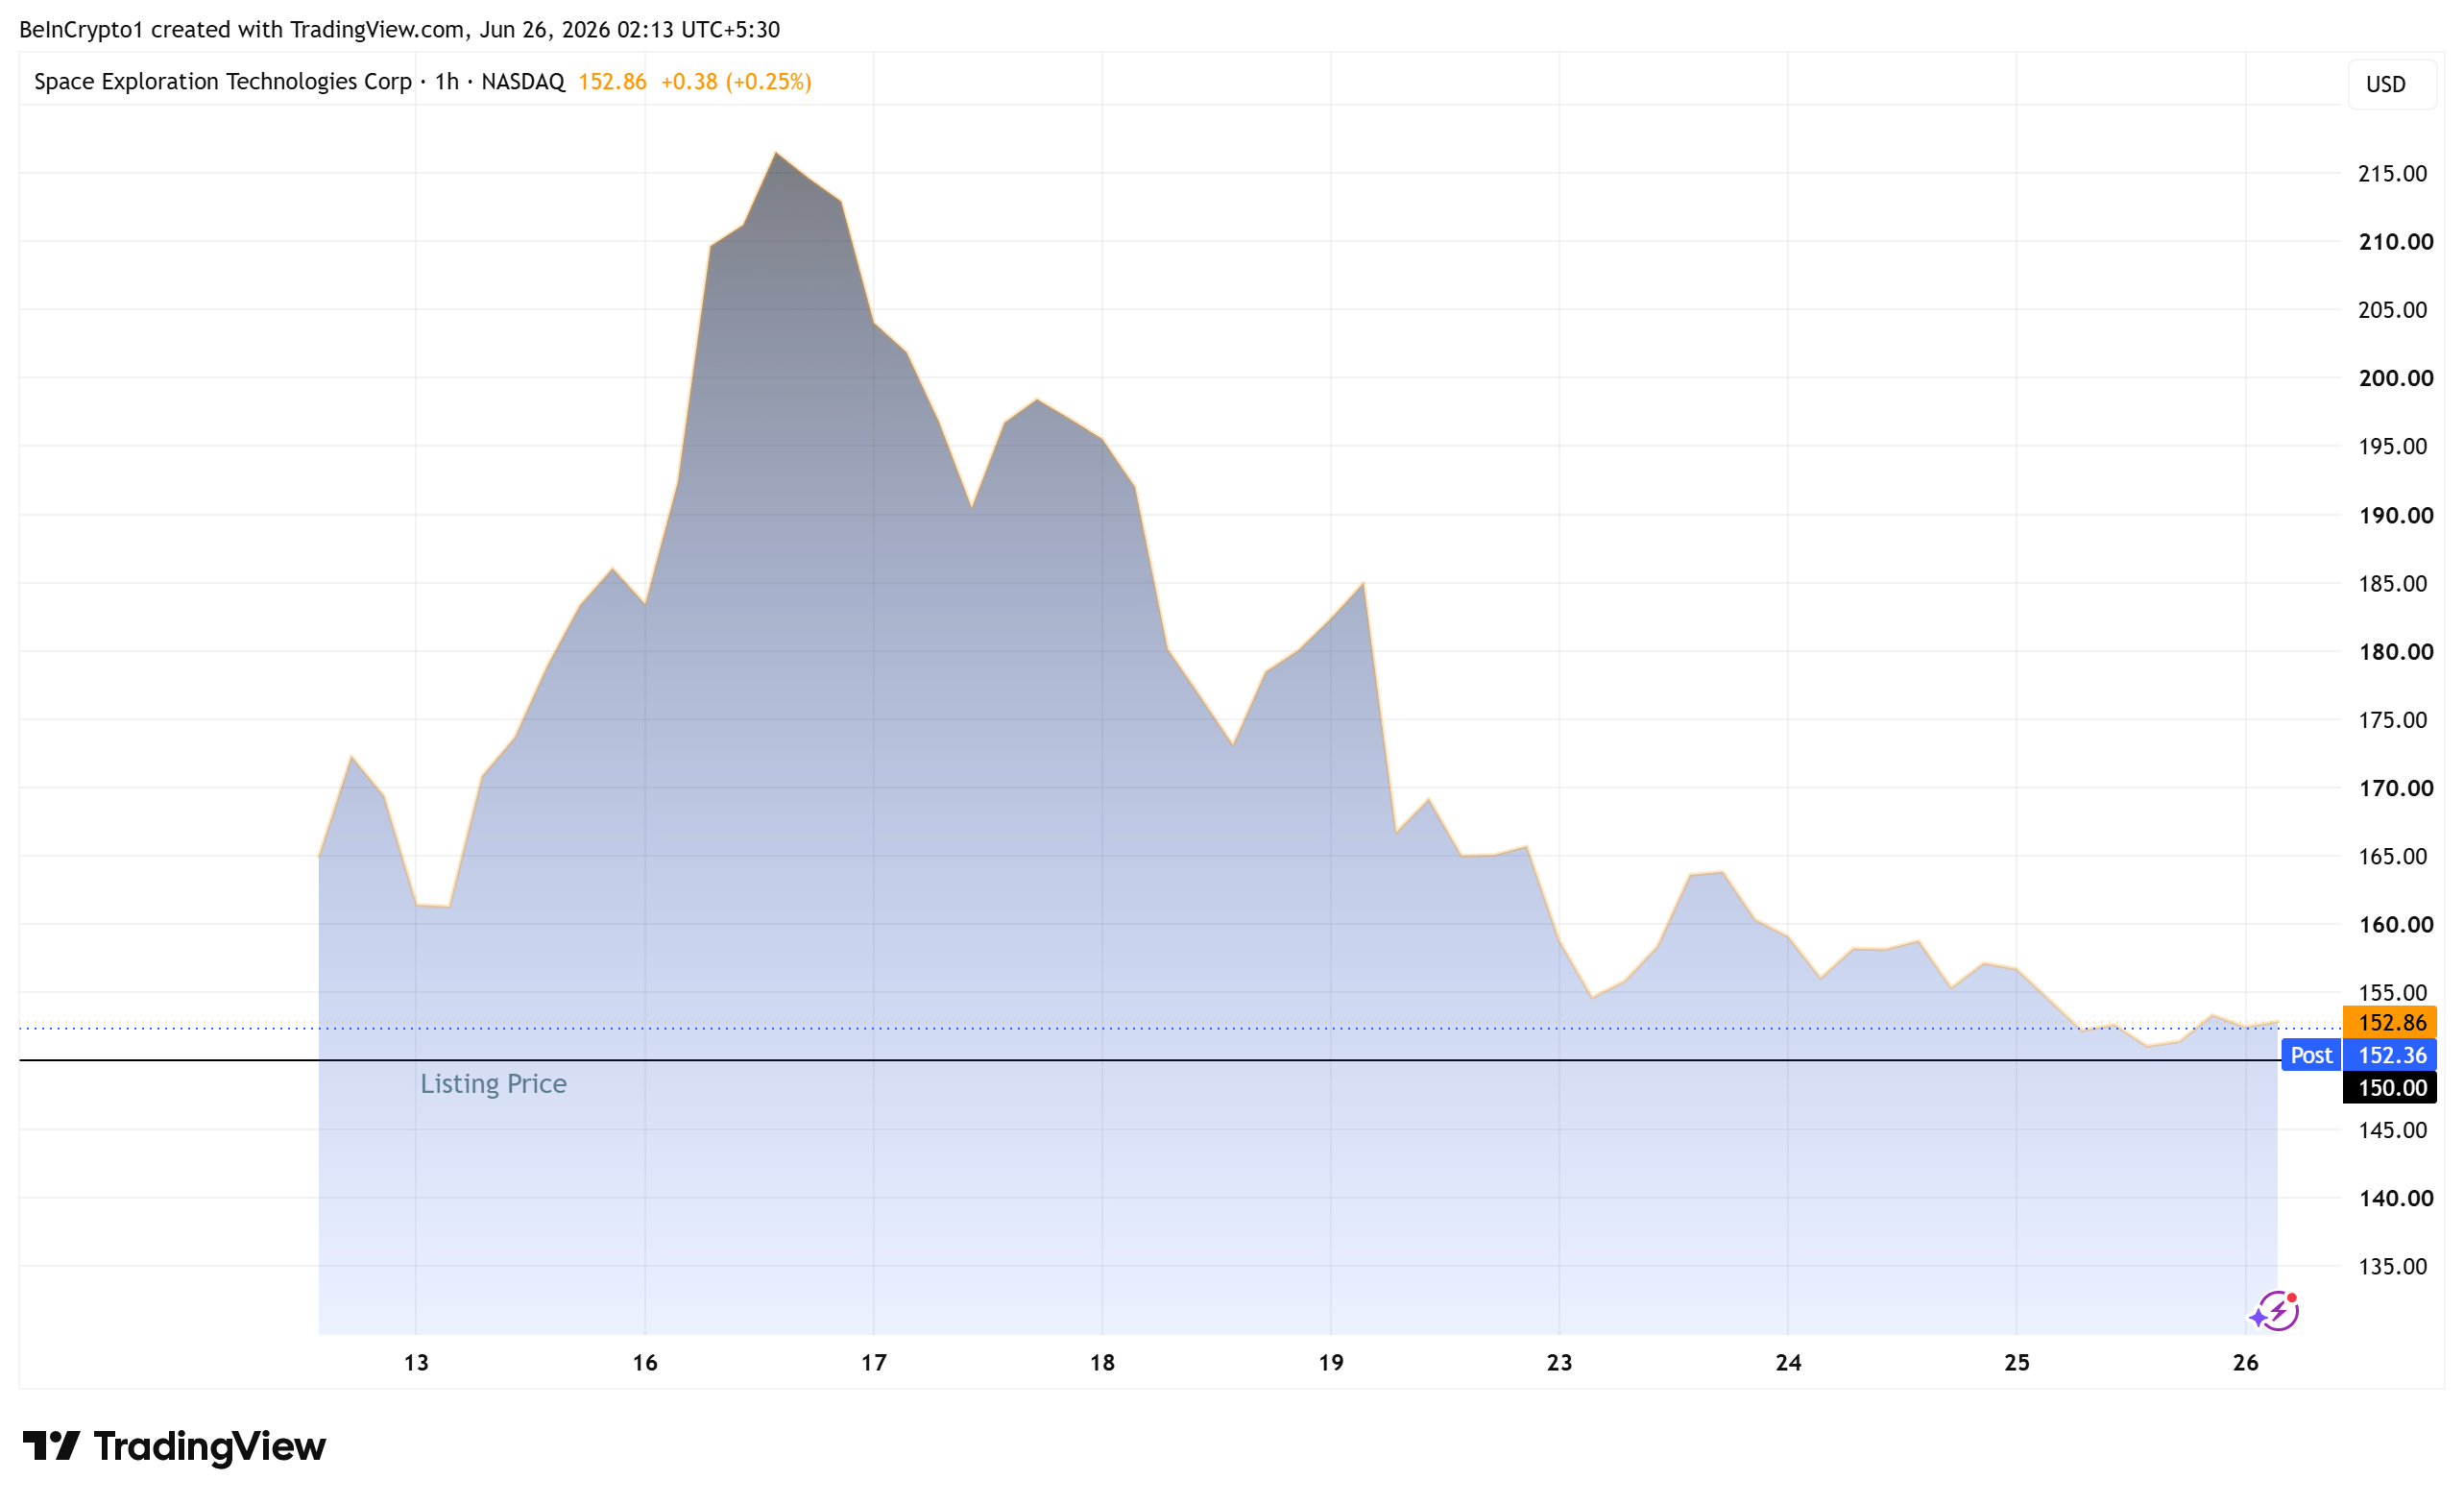The image size is (2464, 1504).
Task: Click the 180.00 price axis label
Action: point(2396,652)
